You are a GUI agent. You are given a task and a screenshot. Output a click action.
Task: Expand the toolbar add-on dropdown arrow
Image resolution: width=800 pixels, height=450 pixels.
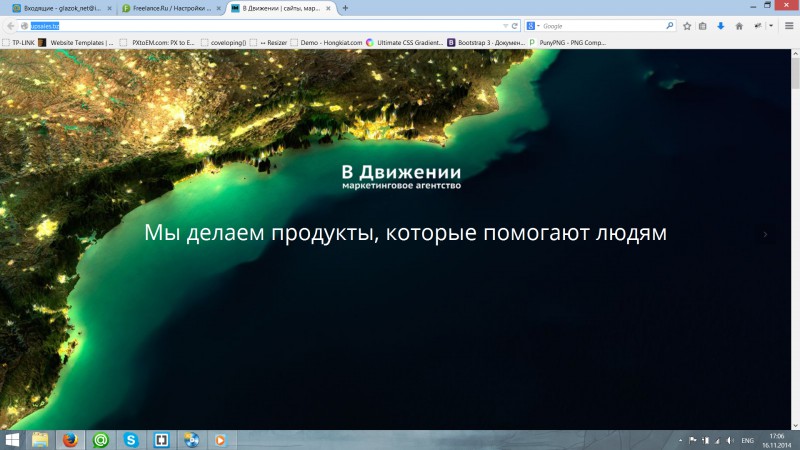771,26
